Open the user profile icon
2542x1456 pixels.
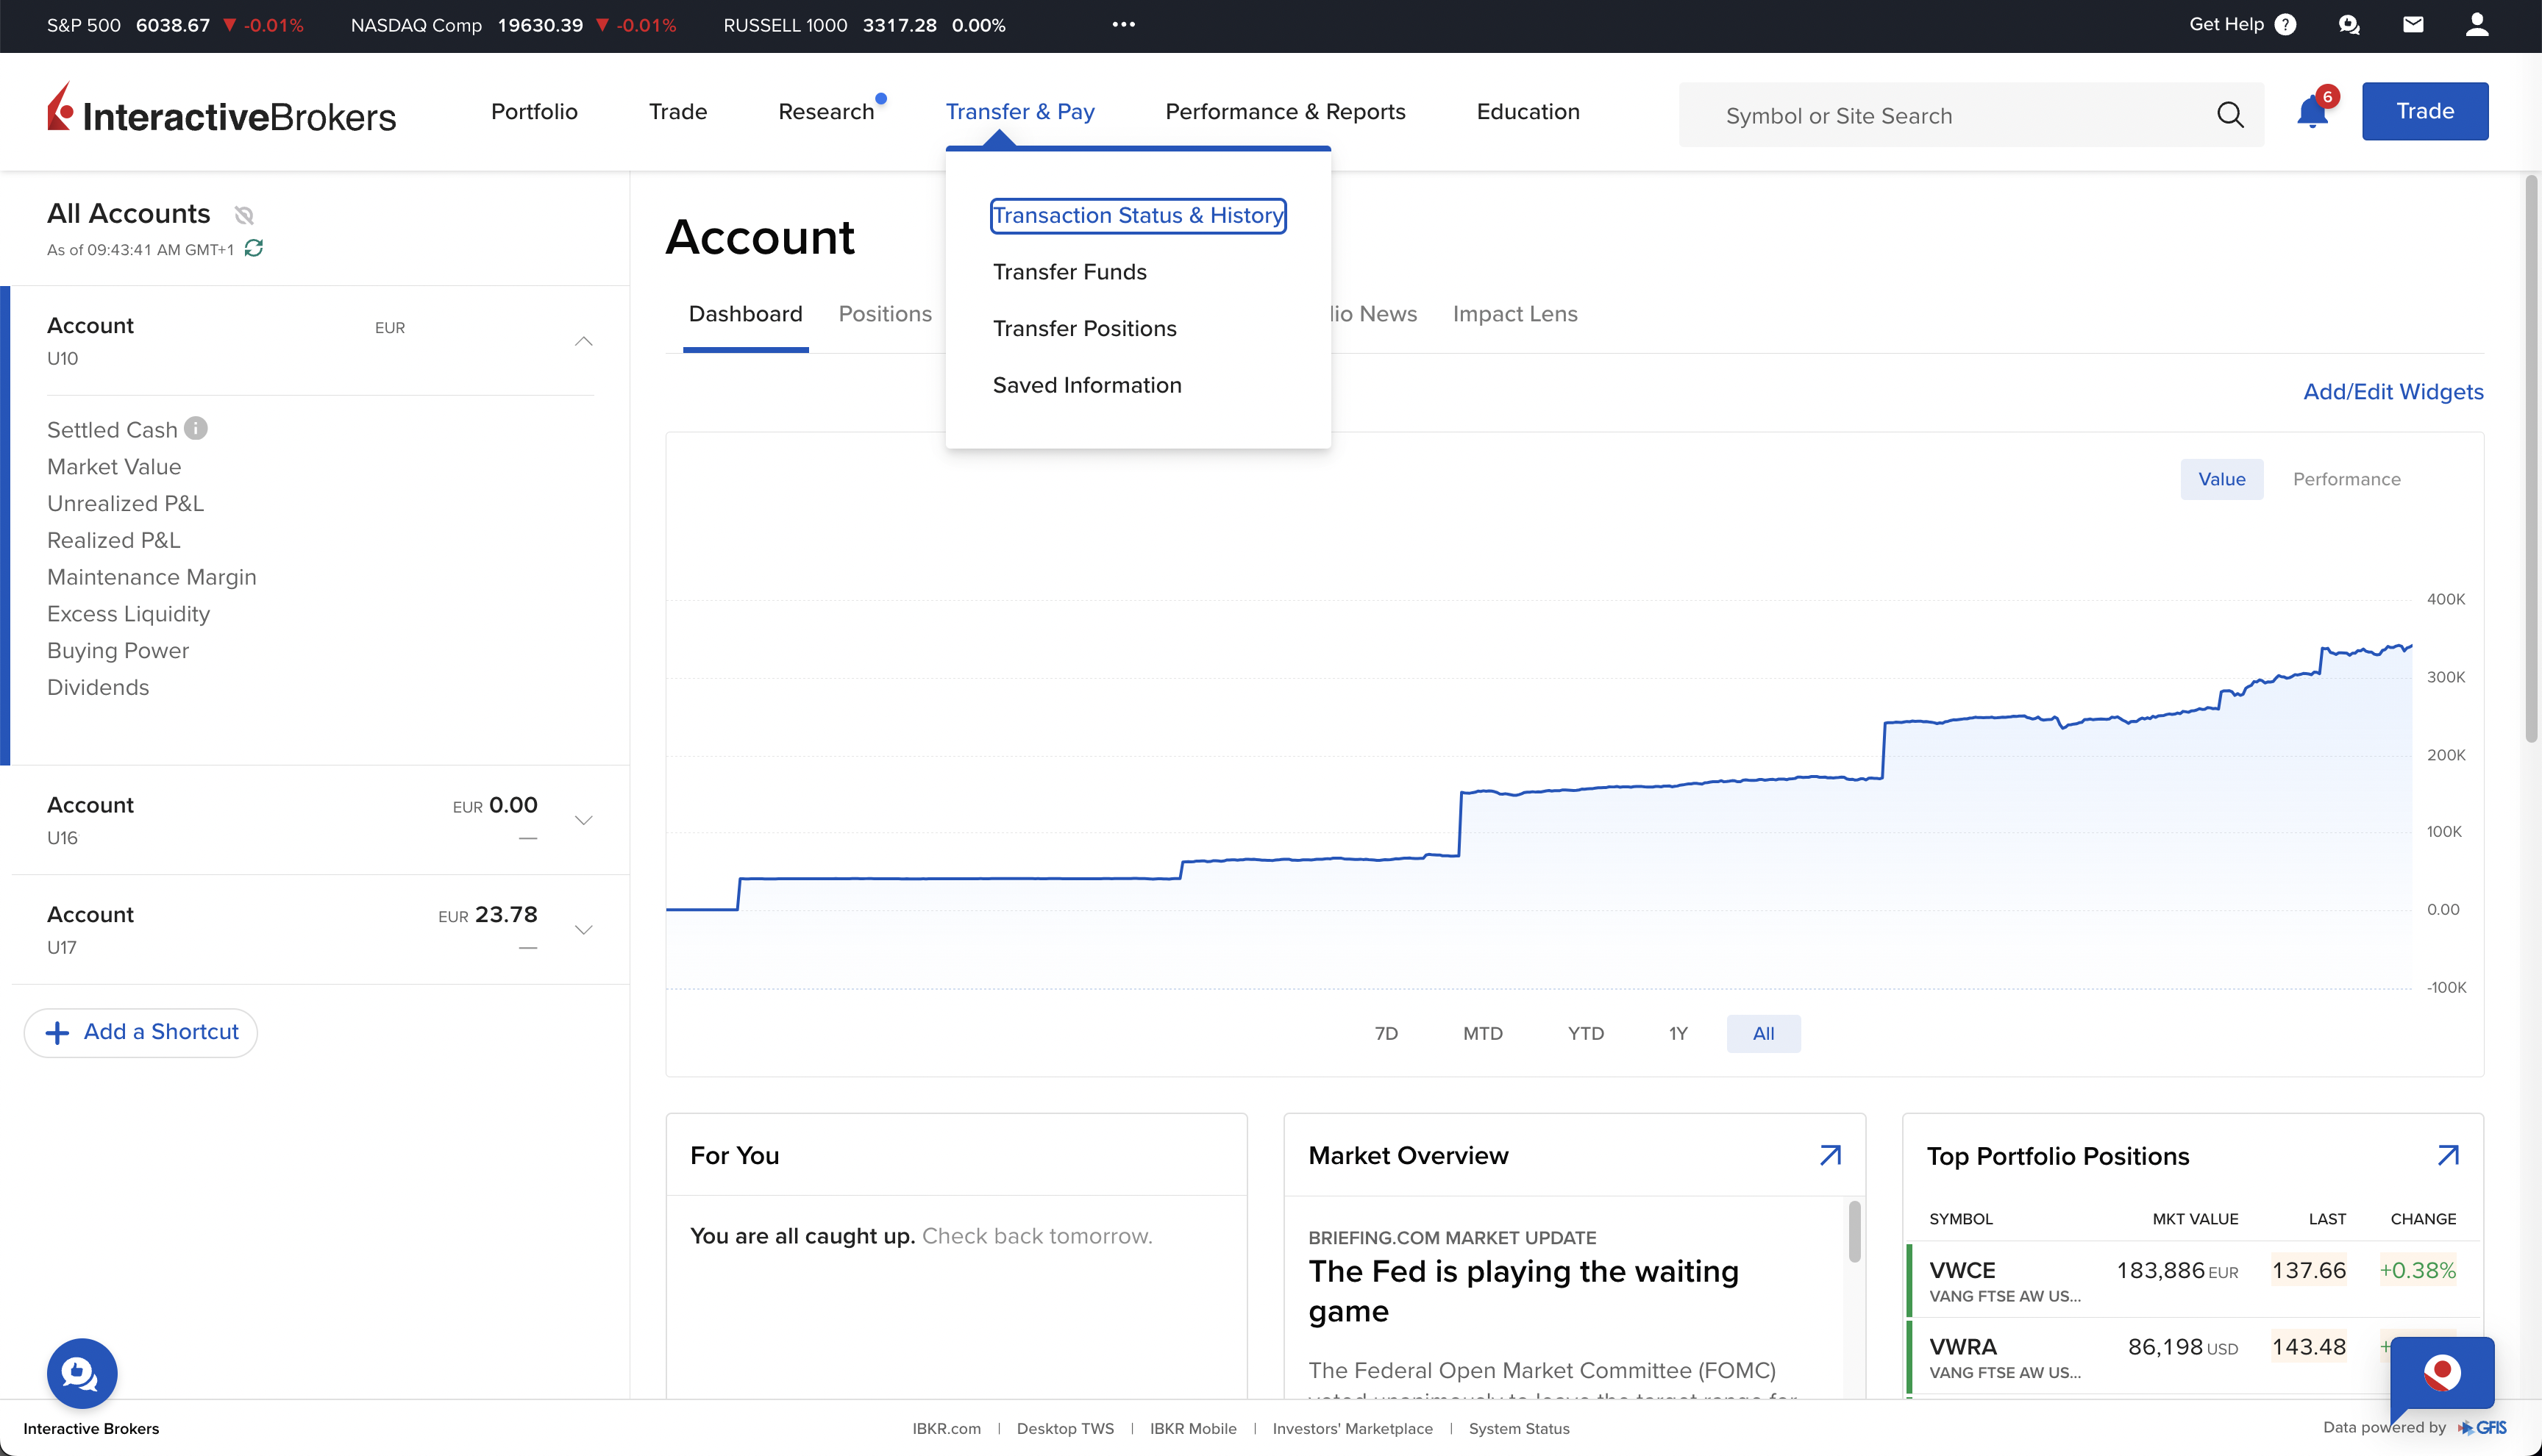coord(2477,25)
